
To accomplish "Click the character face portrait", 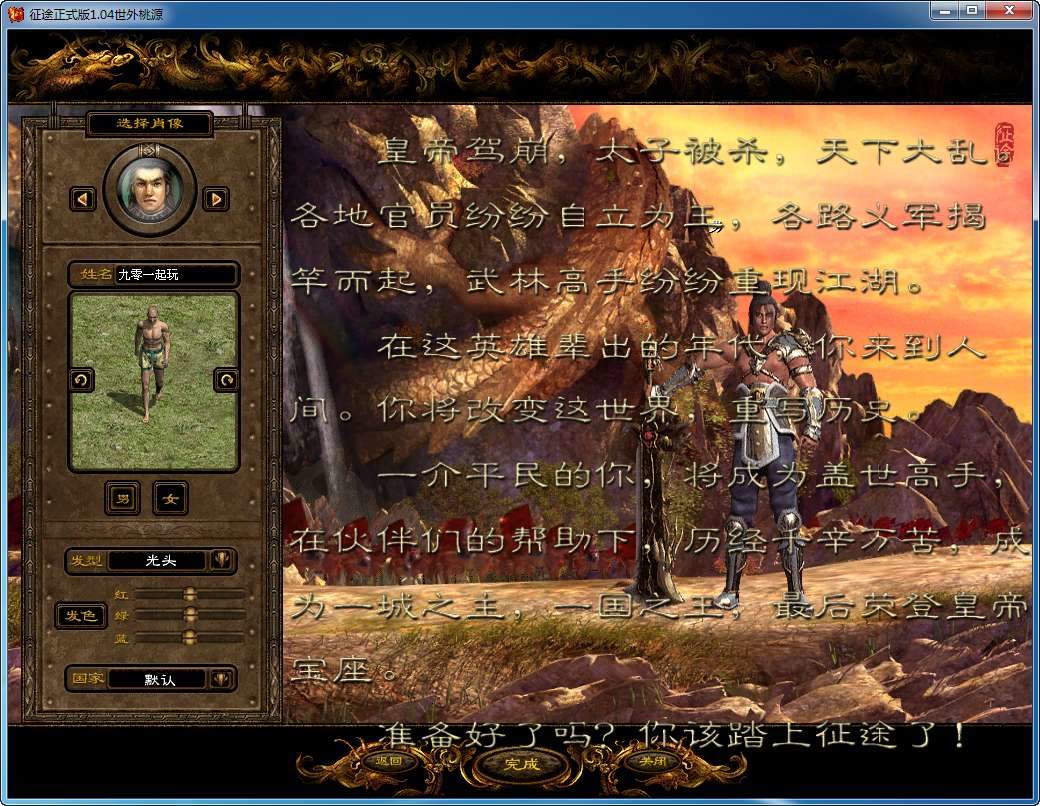I will [x=149, y=190].
